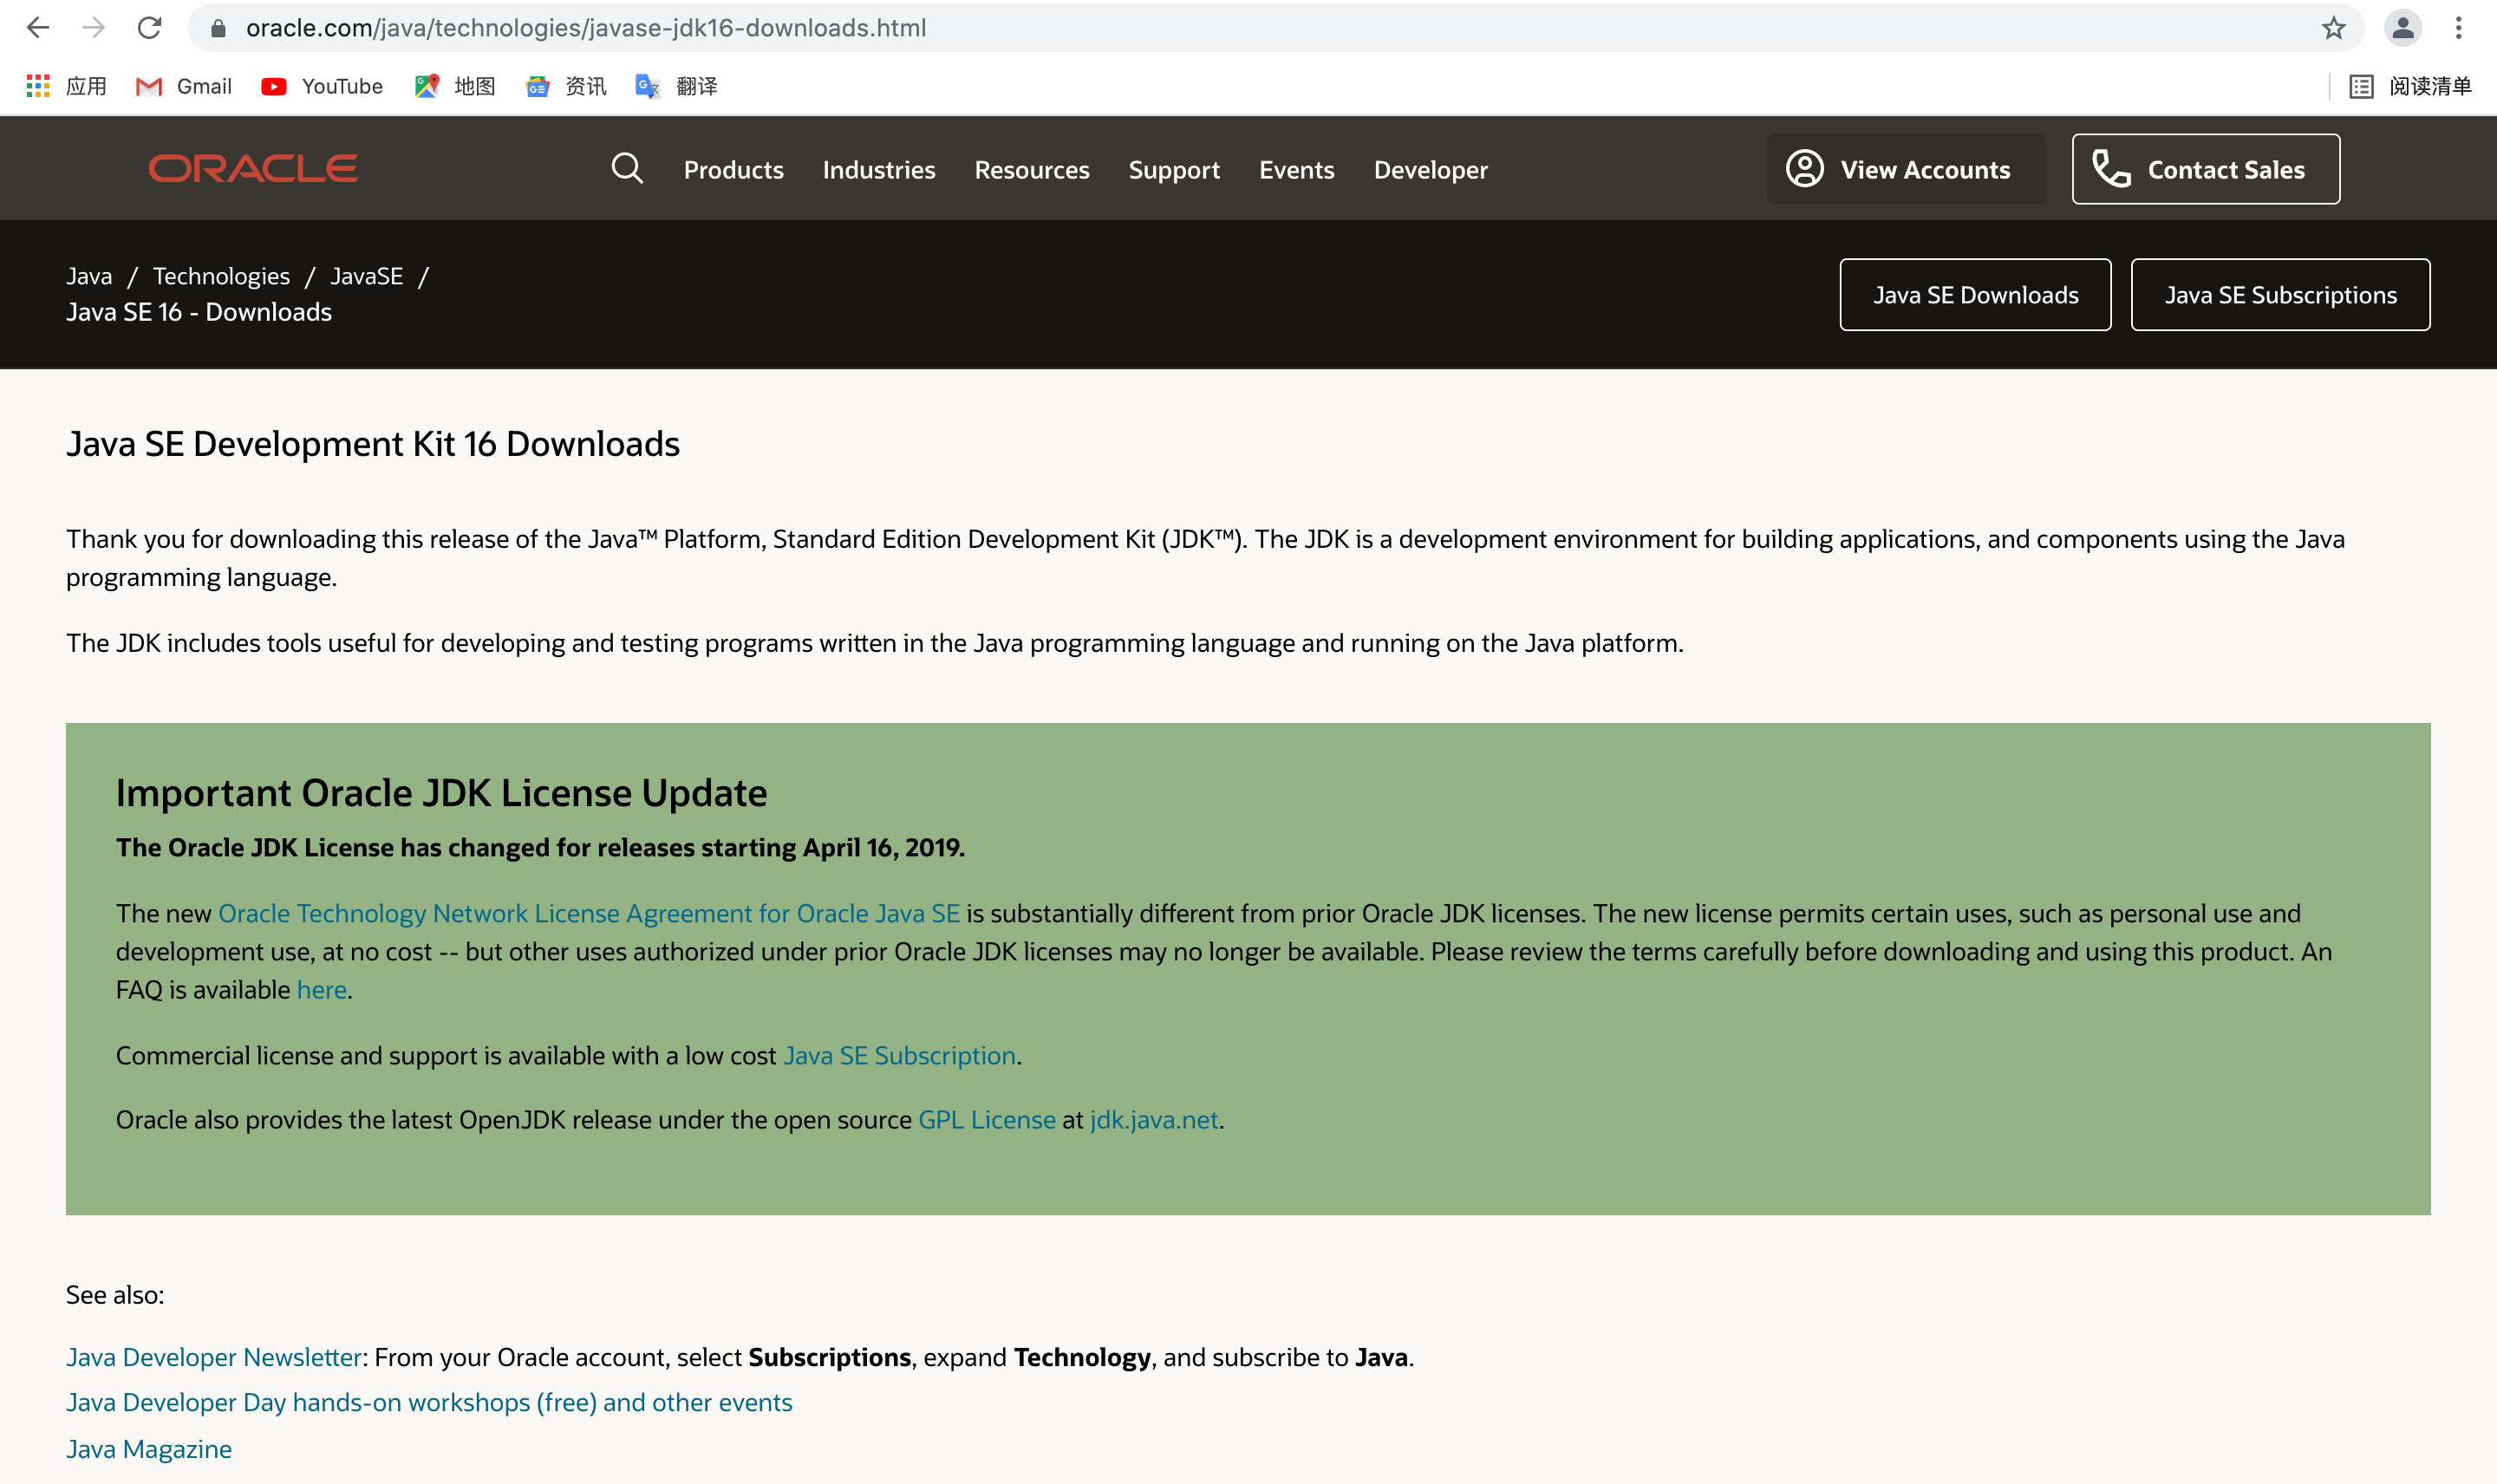Viewport: 2497px width, 1484px height.
Task: Follow the Java SE Subscription link
Action: pyautogui.click(x=899, y=1055)
